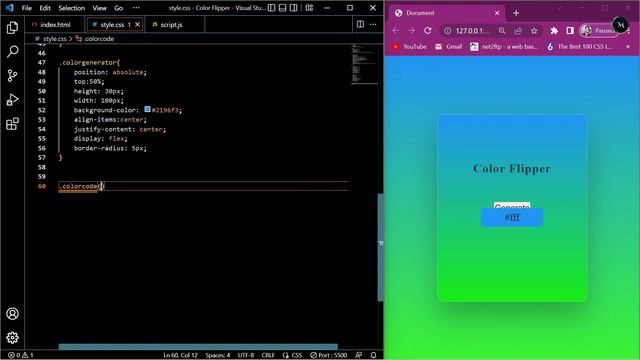The width and height of the screenshot is (640, 360).
Task: Open the Accounts menu in VS Code
Action: click(12, 313)
